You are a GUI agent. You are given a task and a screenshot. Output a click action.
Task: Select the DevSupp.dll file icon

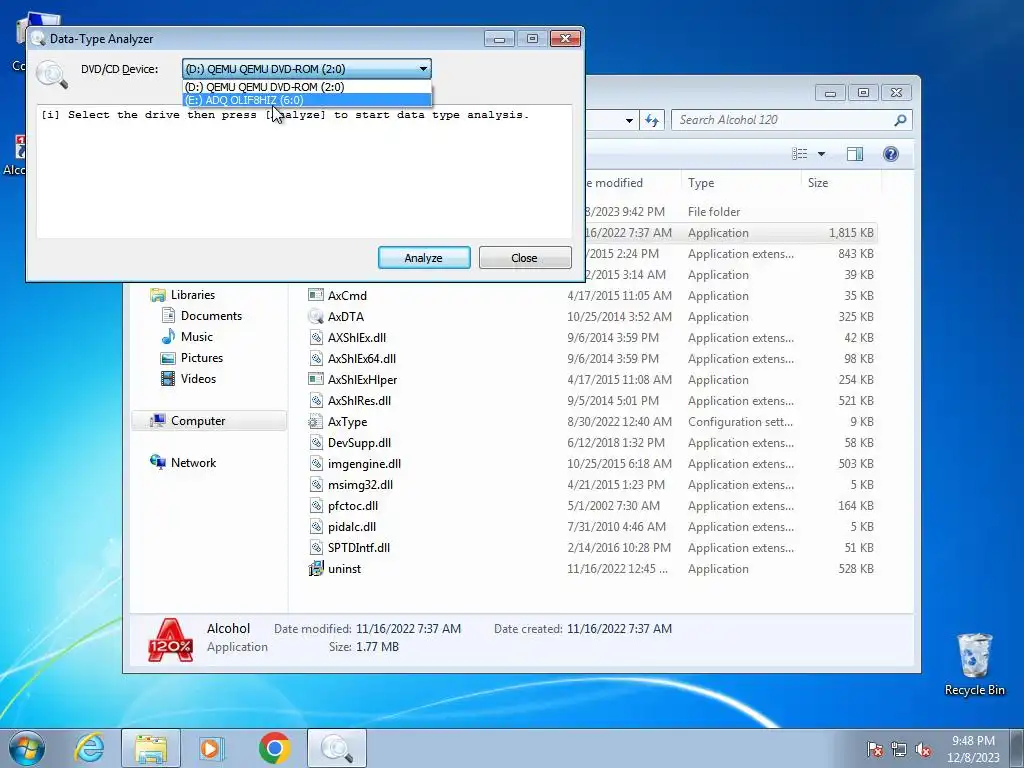point(315,443)
